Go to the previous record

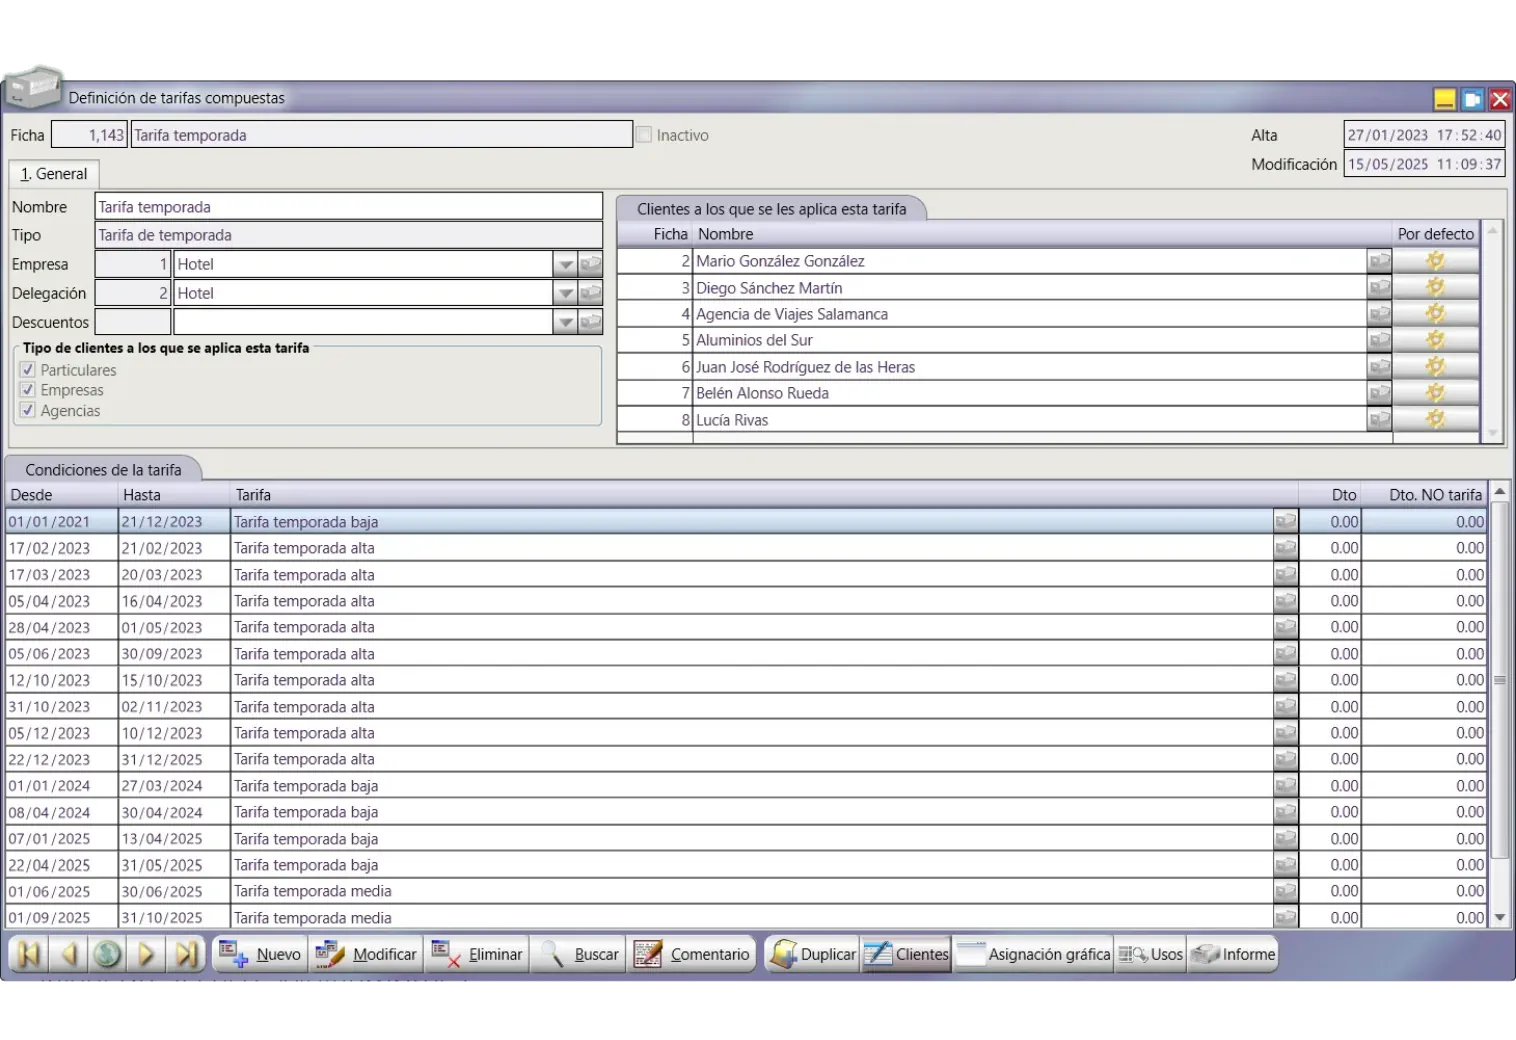pyautogui.click(x=68, y=954)
